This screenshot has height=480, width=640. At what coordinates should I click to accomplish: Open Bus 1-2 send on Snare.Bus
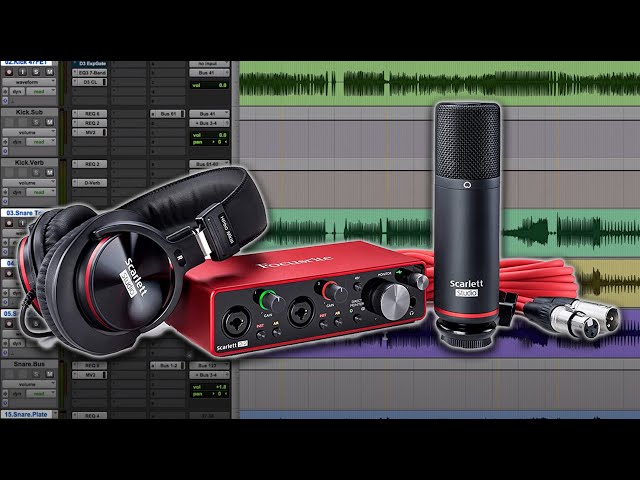click(x=168, y=366)
